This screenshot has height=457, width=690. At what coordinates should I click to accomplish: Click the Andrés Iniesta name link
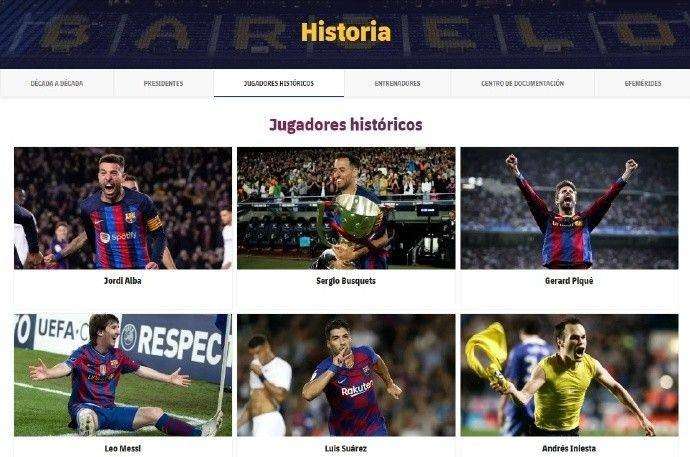(x=569, y=448)
